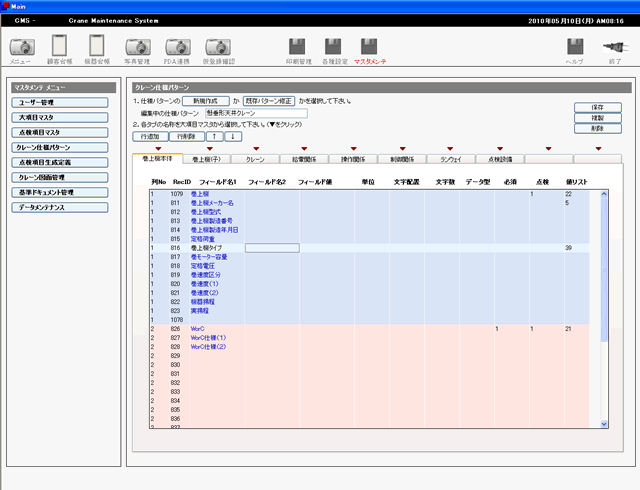Switch to the 給電関係 tab
This screenshot has height=490, width=640.
[x=304, y=159]
